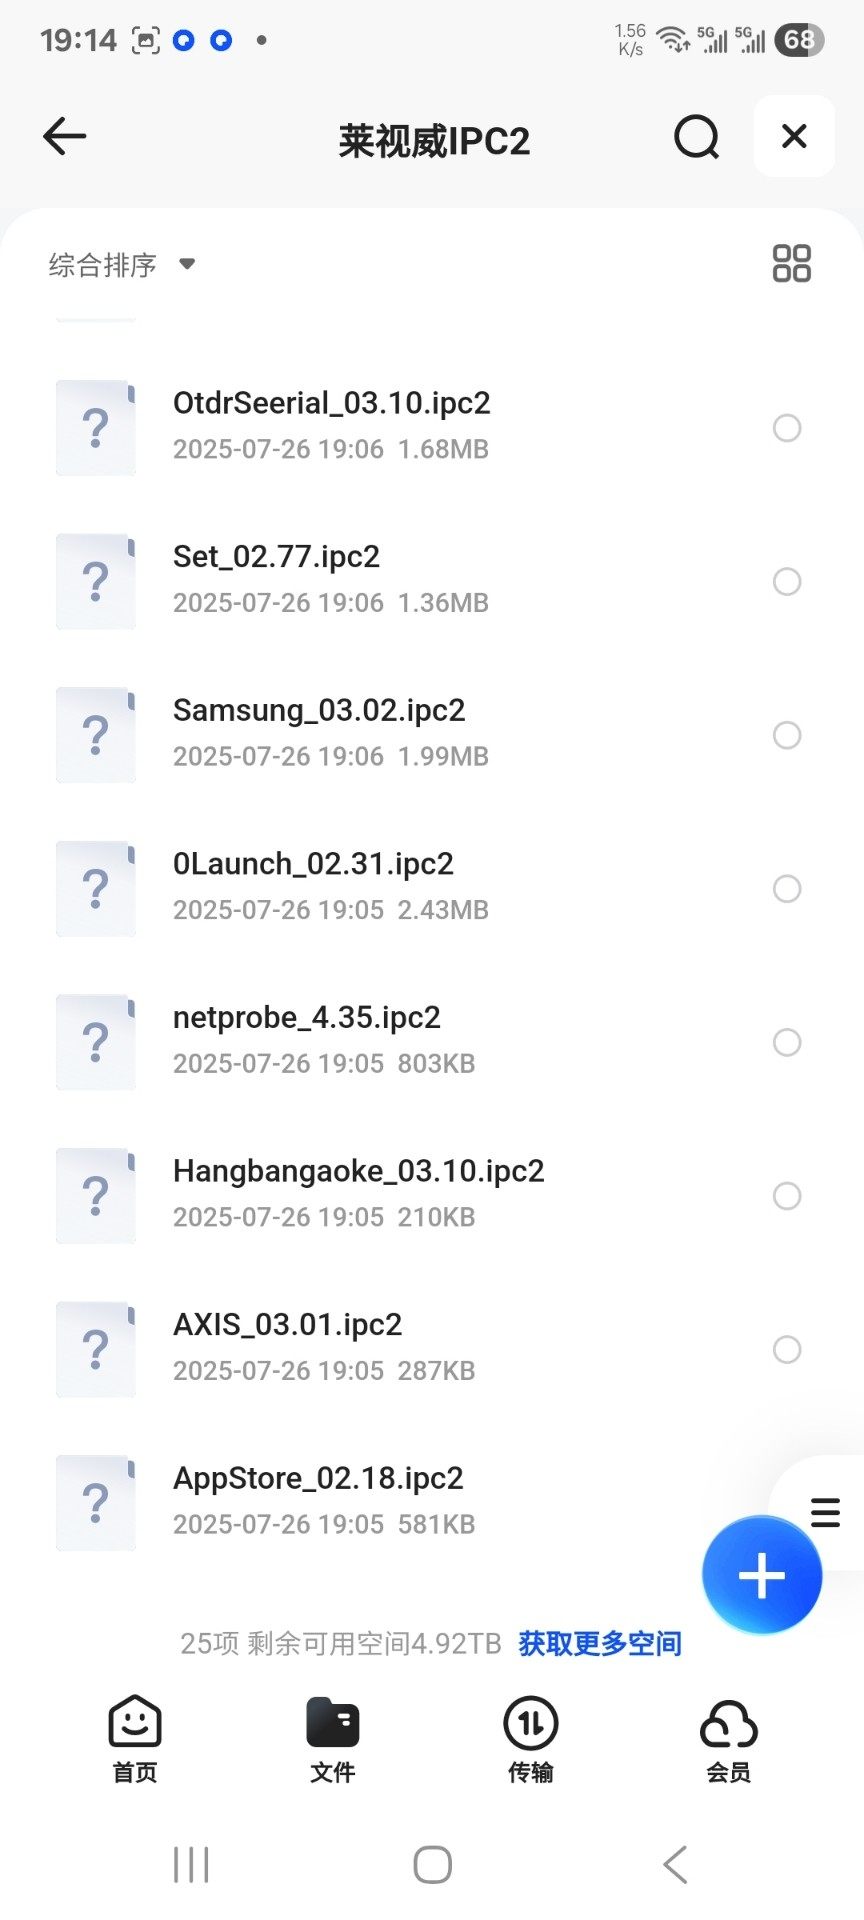Expand the 综合排序 sort dropdown
Image resolution: width=864 pixels, height=1920 pixels.
[121, 265]
